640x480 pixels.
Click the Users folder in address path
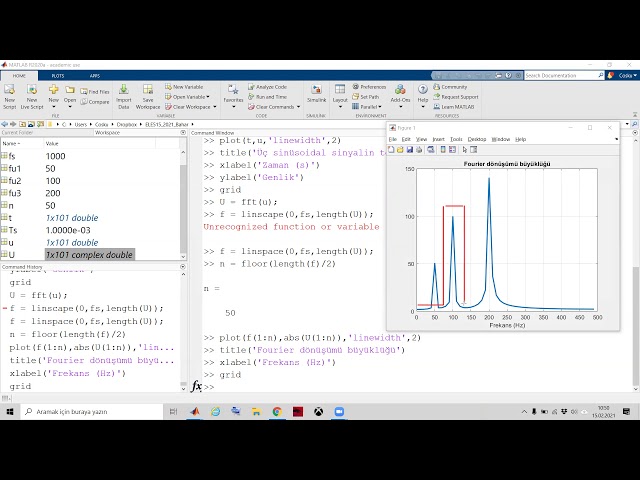(80, 124)
